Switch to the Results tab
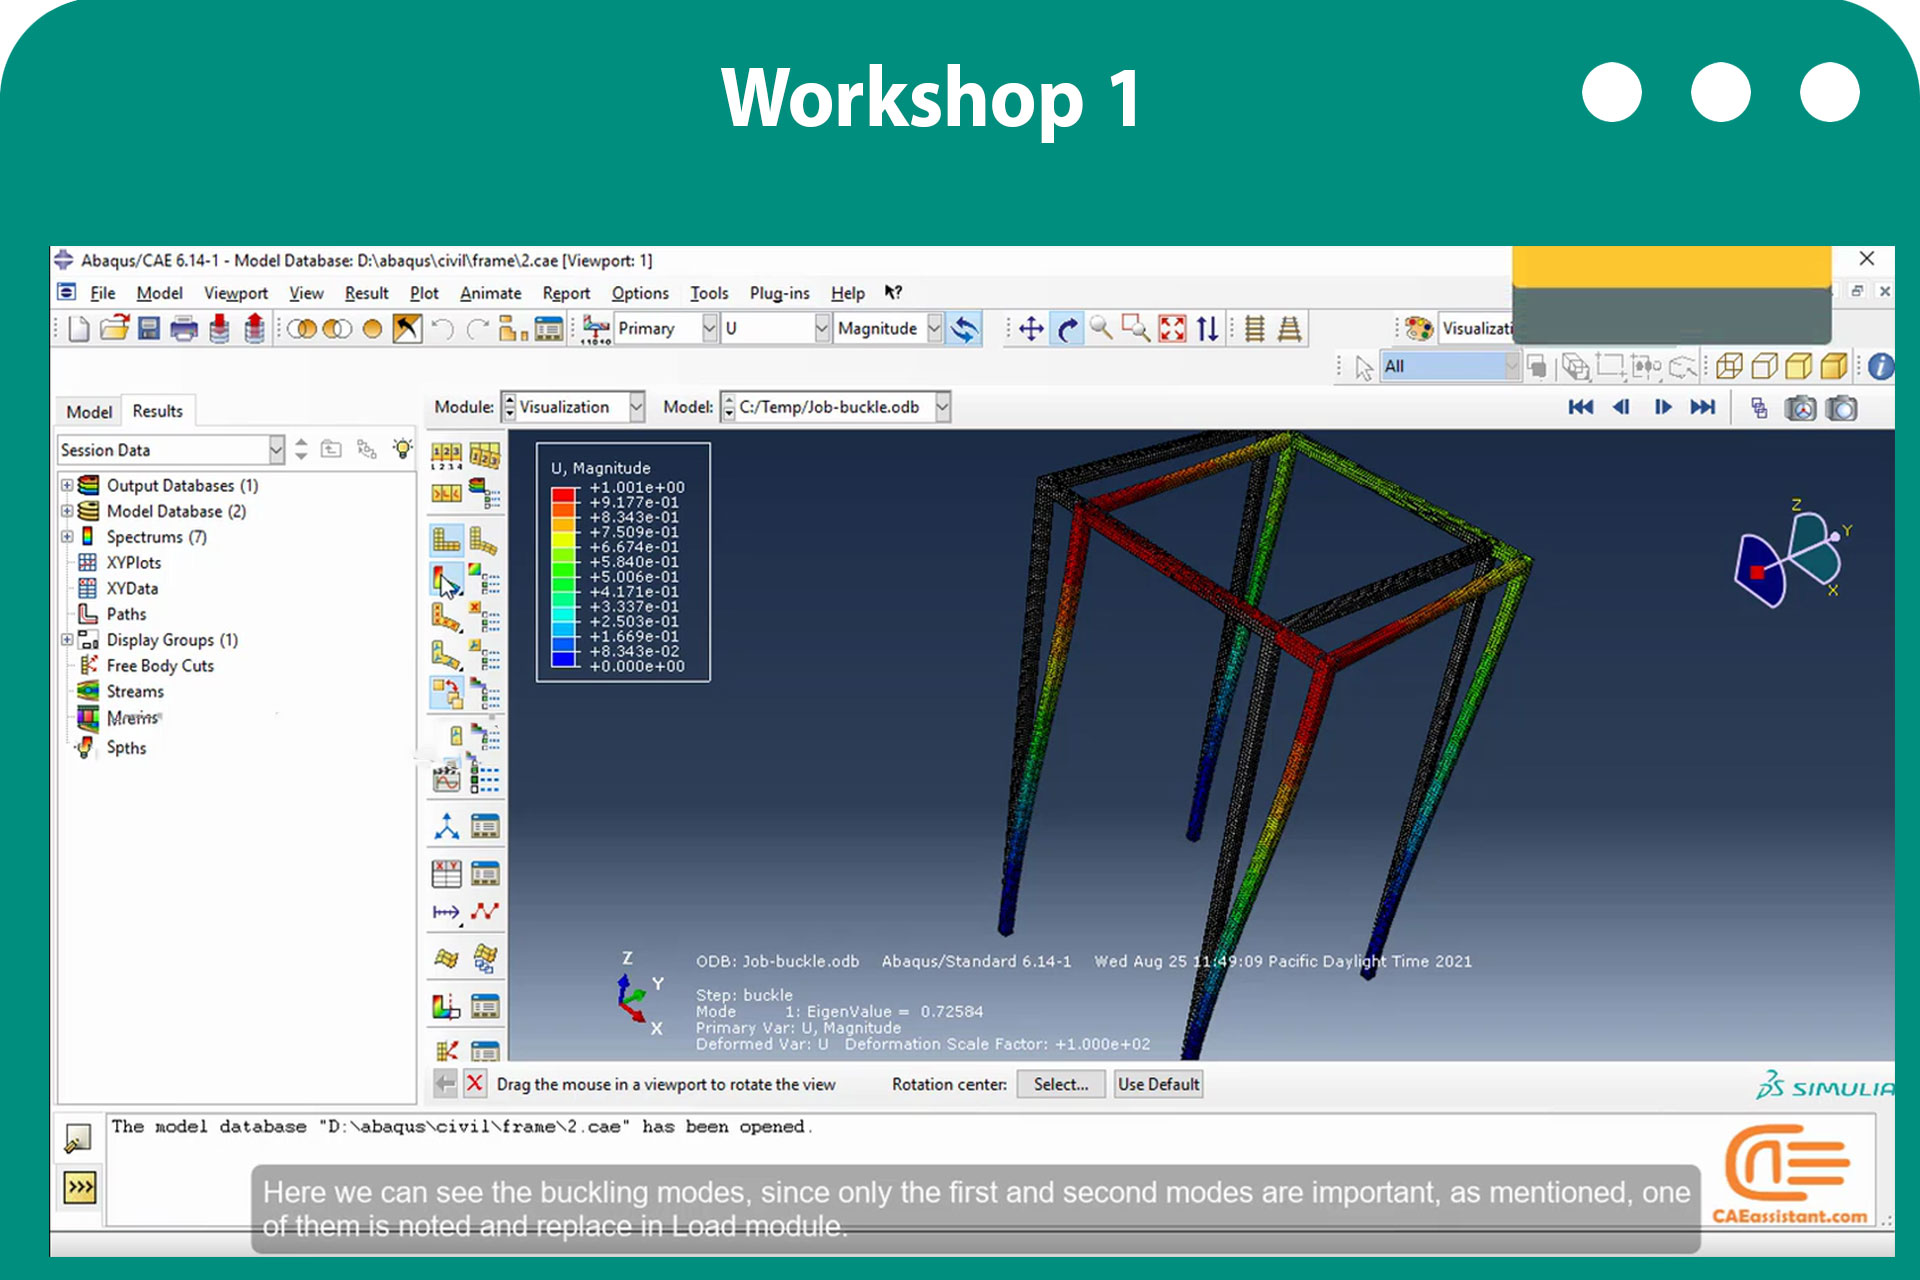The width and height of the screenshot is (1920, 1280). [x=157, y=411]
